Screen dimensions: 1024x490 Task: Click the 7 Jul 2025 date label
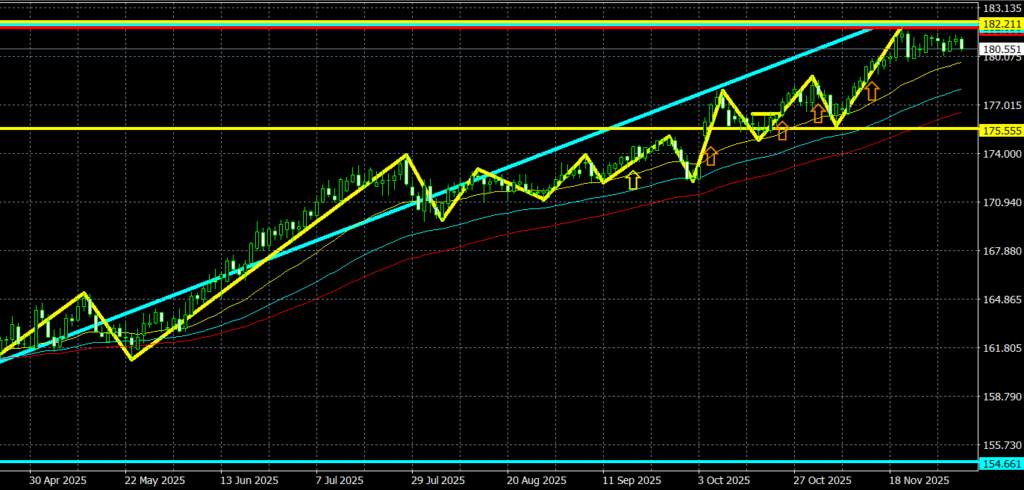click(x=338, y=479)
